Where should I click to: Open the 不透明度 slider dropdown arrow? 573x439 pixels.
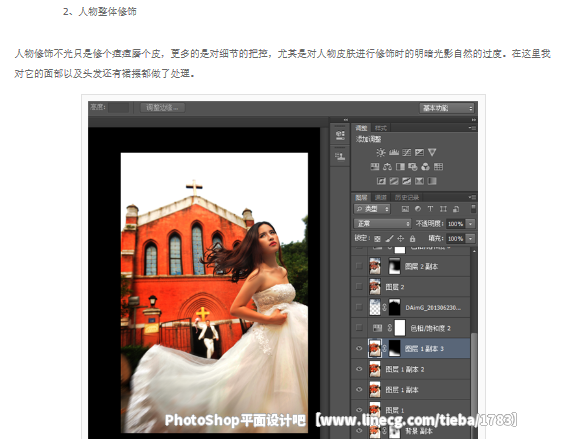point(471,224)
